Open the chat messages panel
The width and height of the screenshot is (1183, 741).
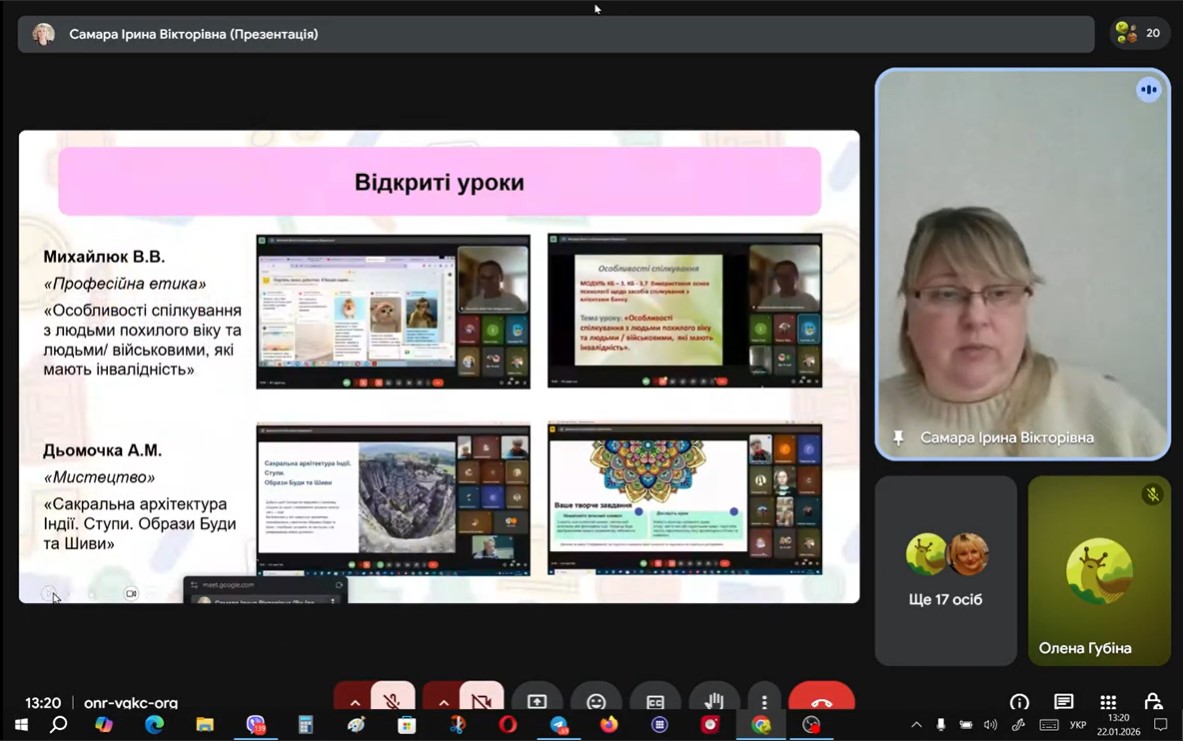pyautogui.click(x=1063, y=702)
